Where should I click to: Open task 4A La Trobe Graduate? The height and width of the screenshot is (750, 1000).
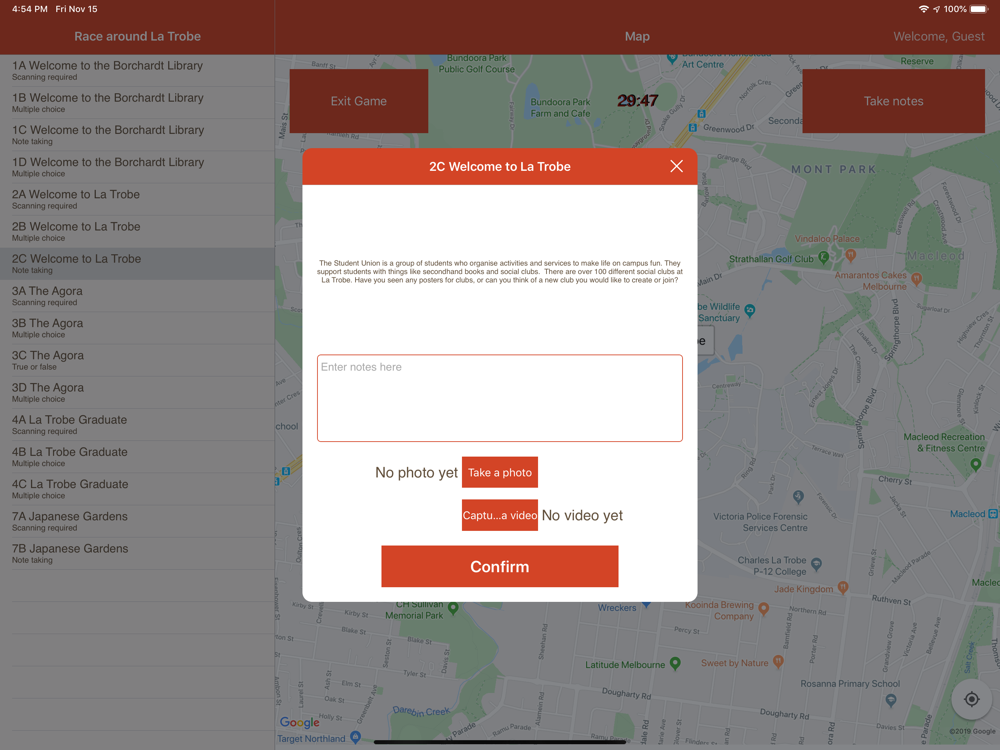pyautogui.click(x=137, y=425)
